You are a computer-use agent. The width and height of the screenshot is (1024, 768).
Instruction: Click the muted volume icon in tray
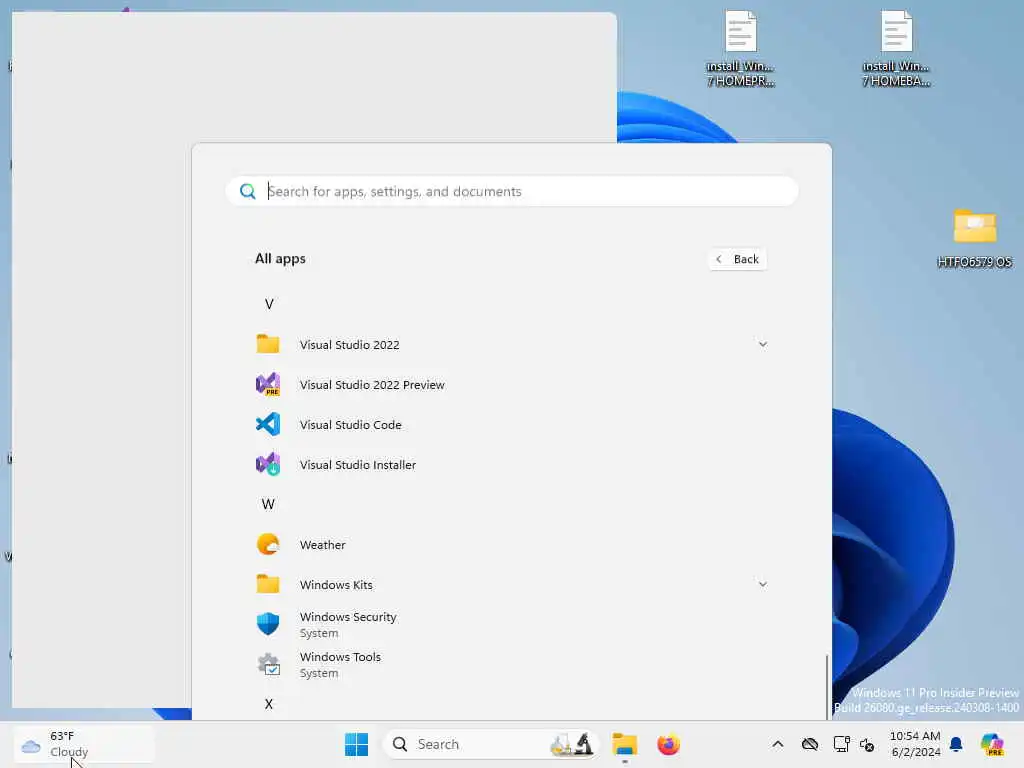point(867,744)
